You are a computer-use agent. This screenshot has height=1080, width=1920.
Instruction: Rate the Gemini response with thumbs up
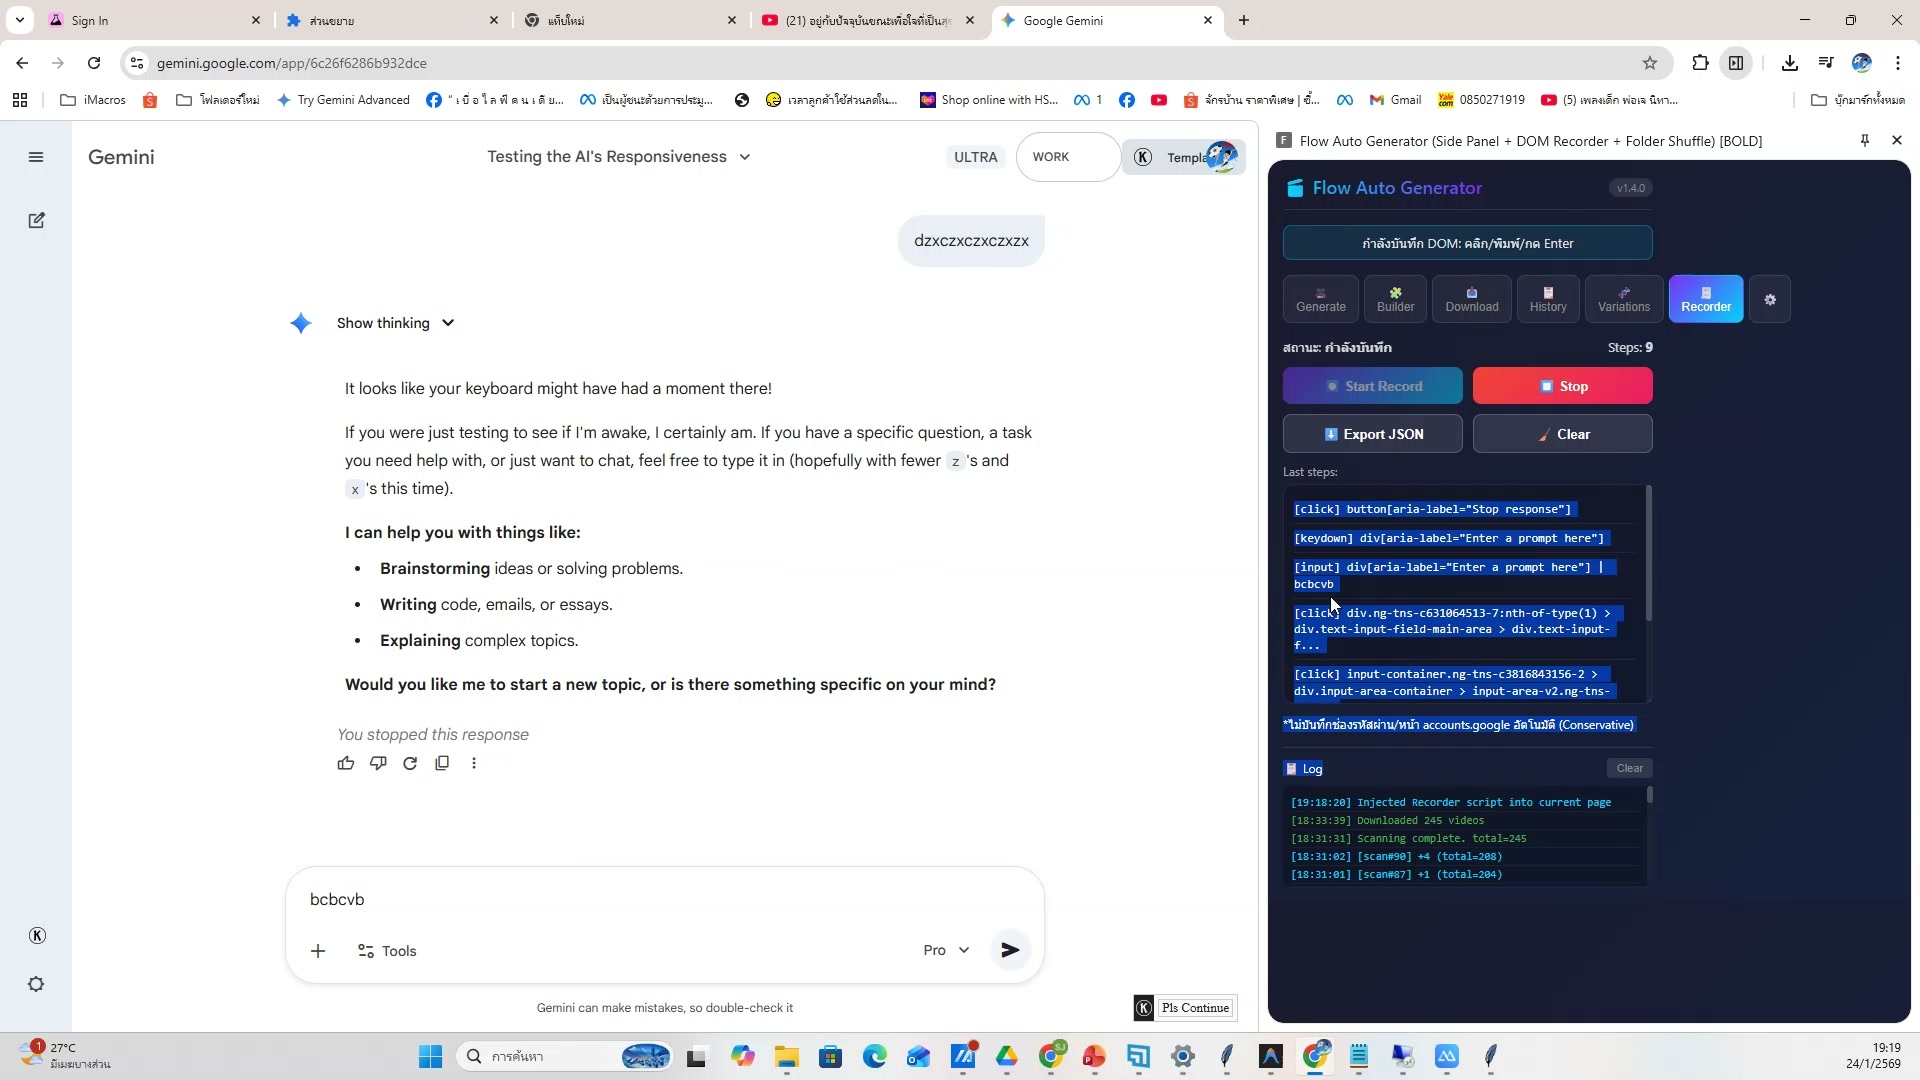point(346,763)
